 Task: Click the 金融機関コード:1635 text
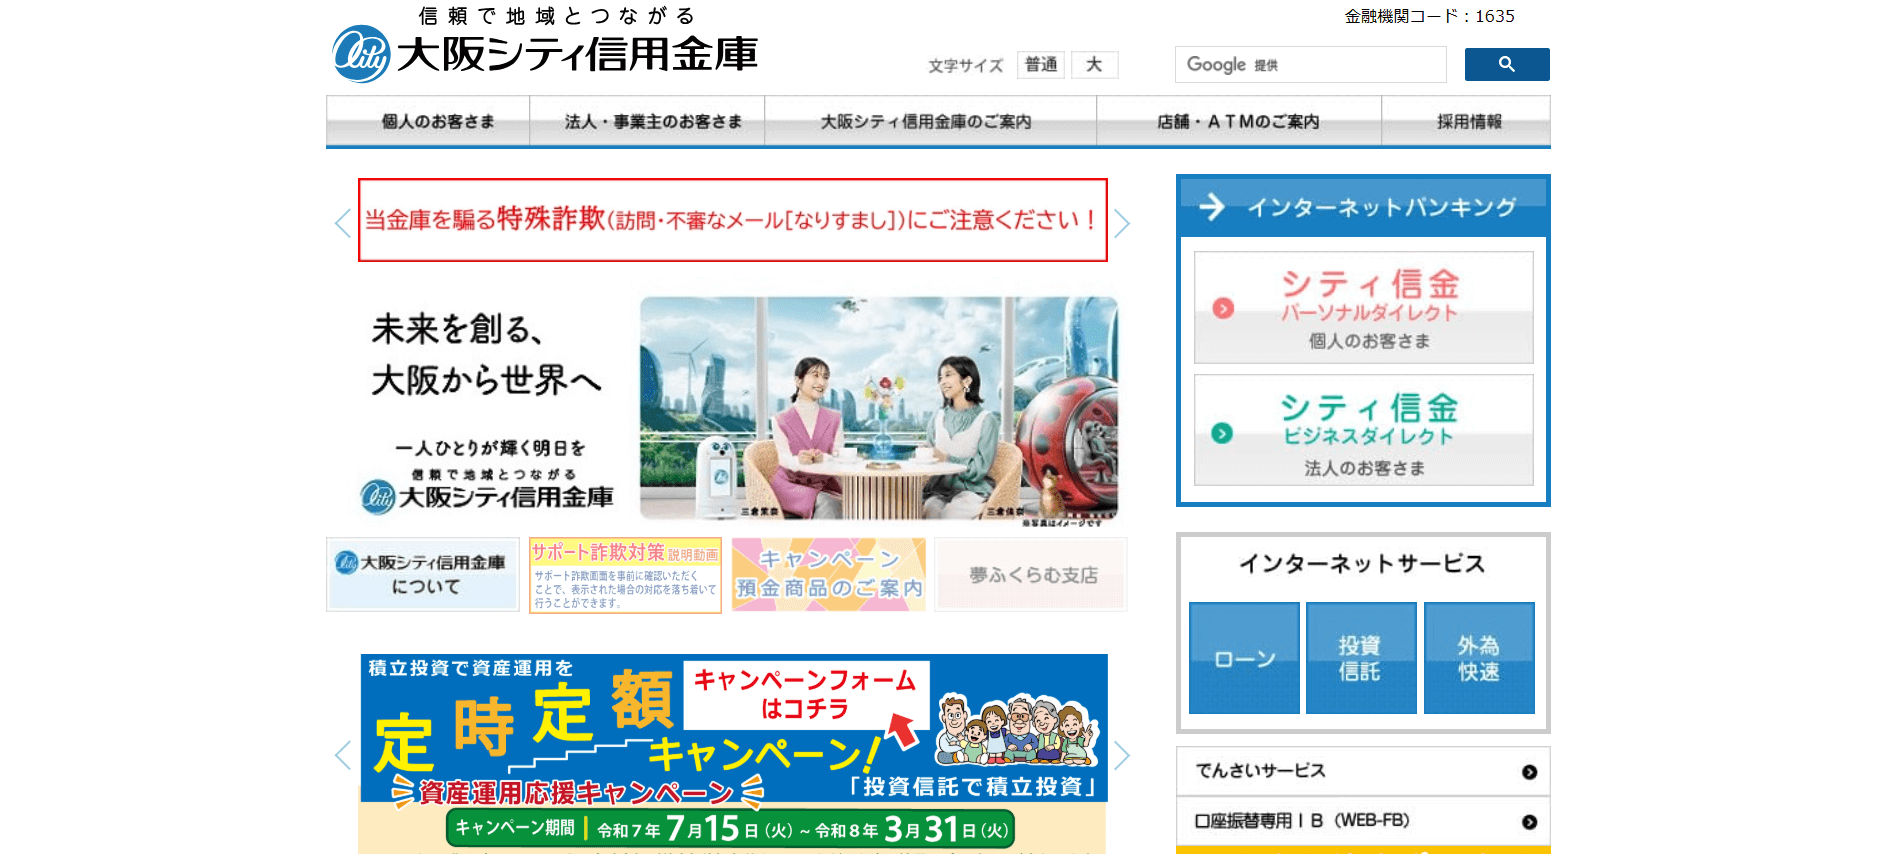1430,16
